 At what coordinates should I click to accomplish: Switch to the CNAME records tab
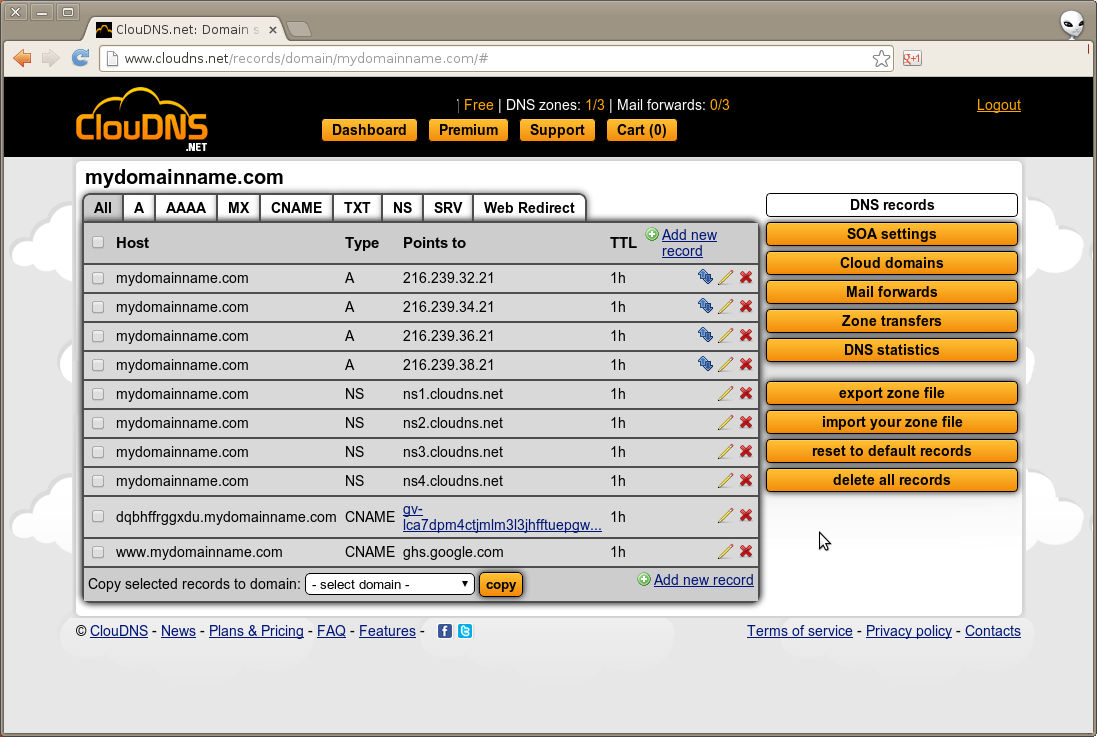296,208
